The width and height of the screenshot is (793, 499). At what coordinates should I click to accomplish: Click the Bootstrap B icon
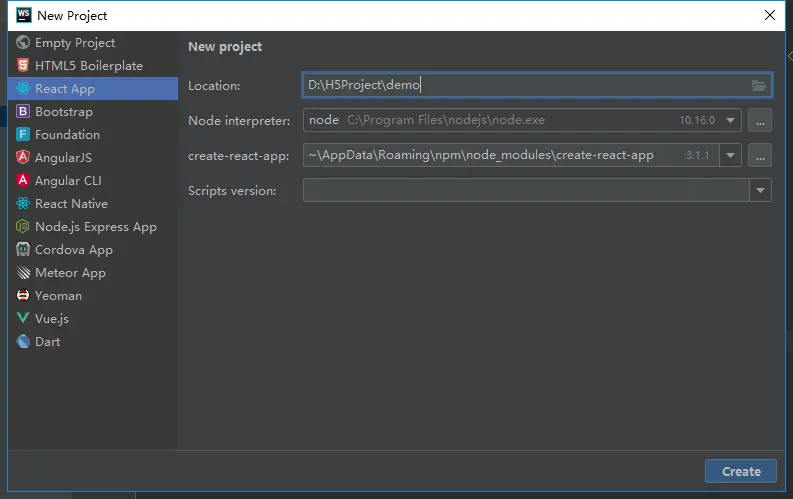23,111
